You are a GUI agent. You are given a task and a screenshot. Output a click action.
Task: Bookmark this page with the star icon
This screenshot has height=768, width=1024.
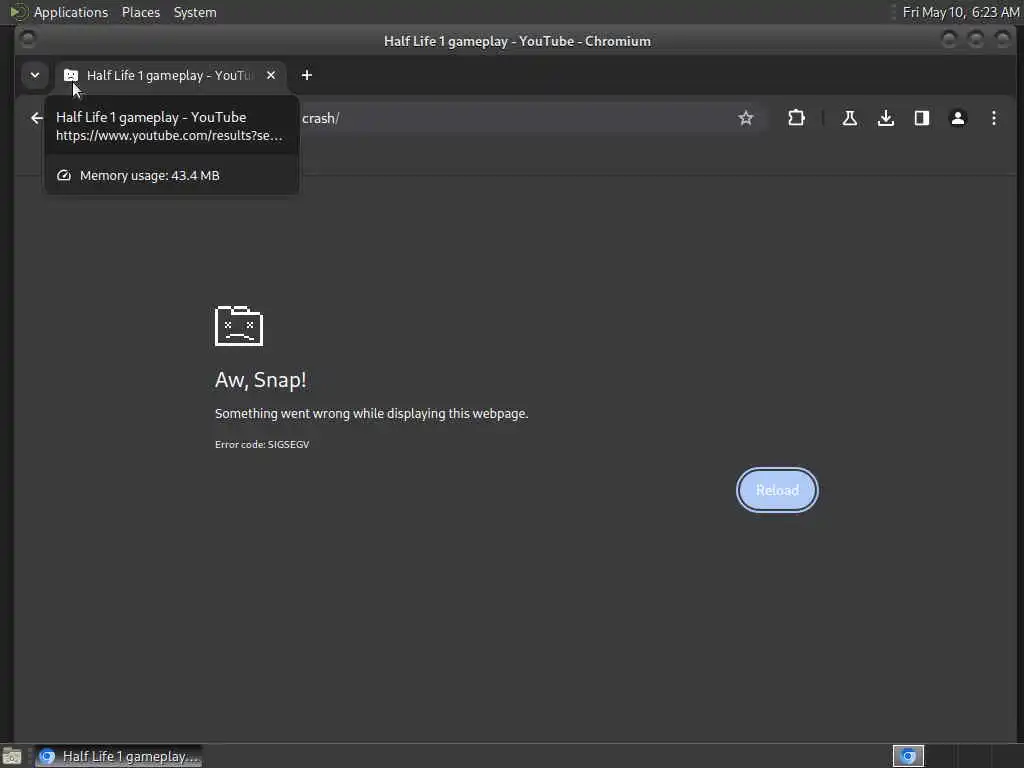[746, 118]
